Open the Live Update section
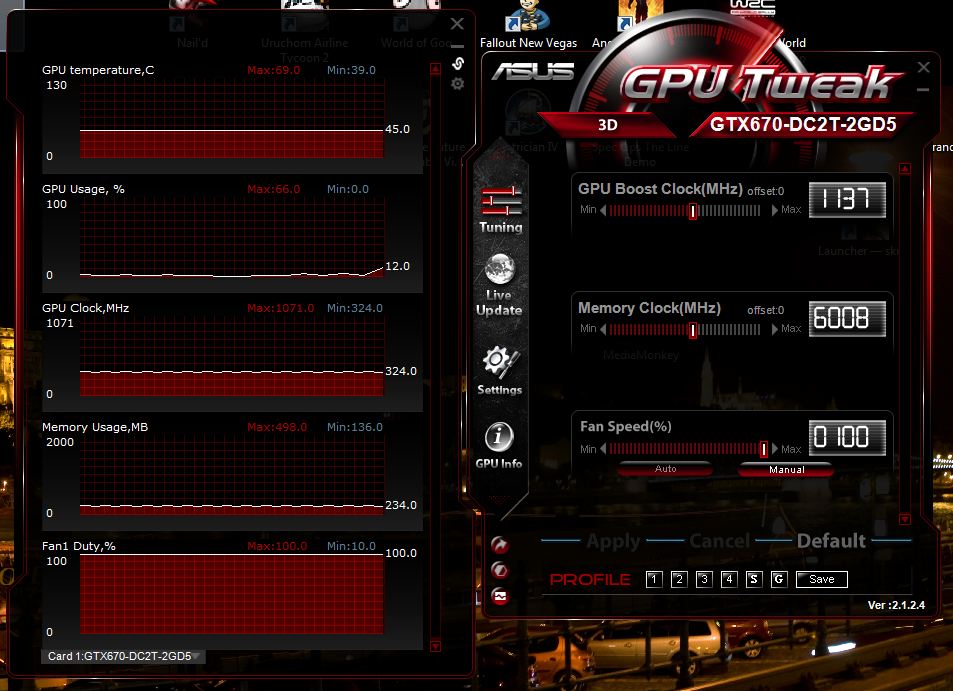The width and height of the screenshot is (953, 691). (499, 285)
